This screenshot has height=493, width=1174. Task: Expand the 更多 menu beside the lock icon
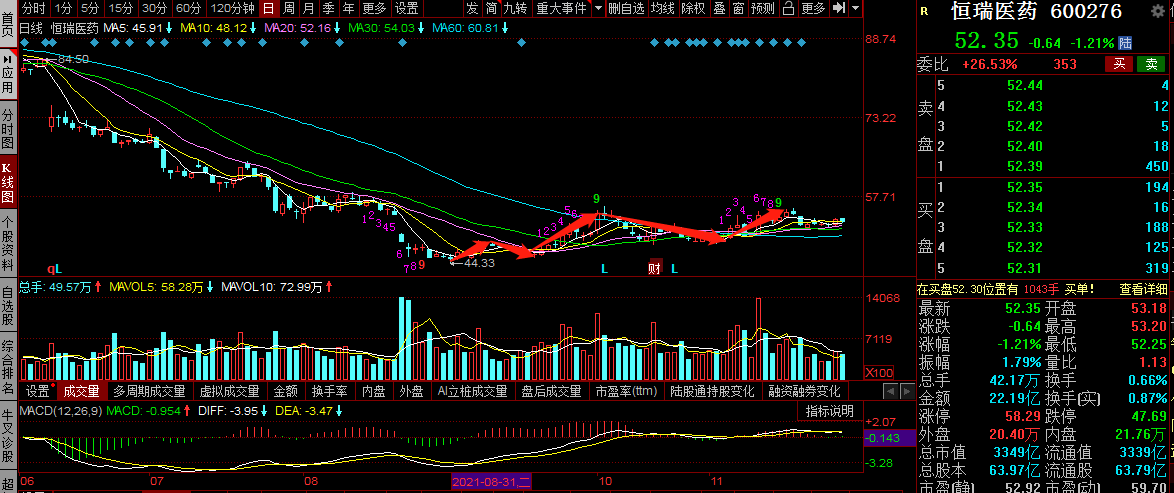click(x=813, y=8)
